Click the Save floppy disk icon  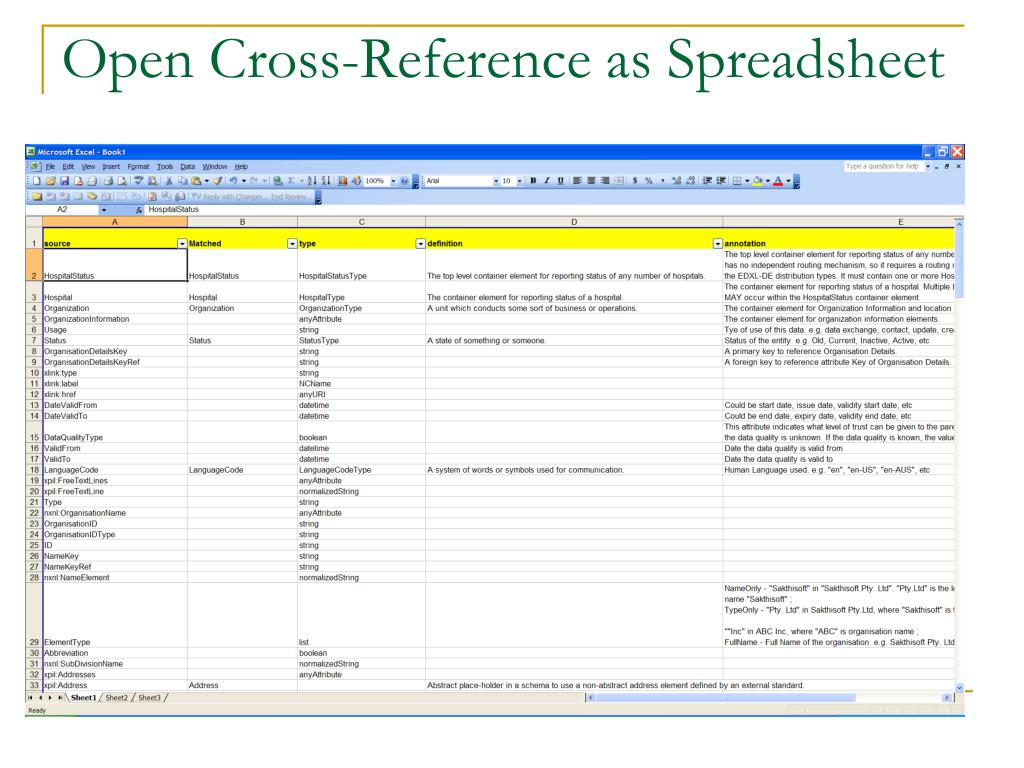[65, 181]
